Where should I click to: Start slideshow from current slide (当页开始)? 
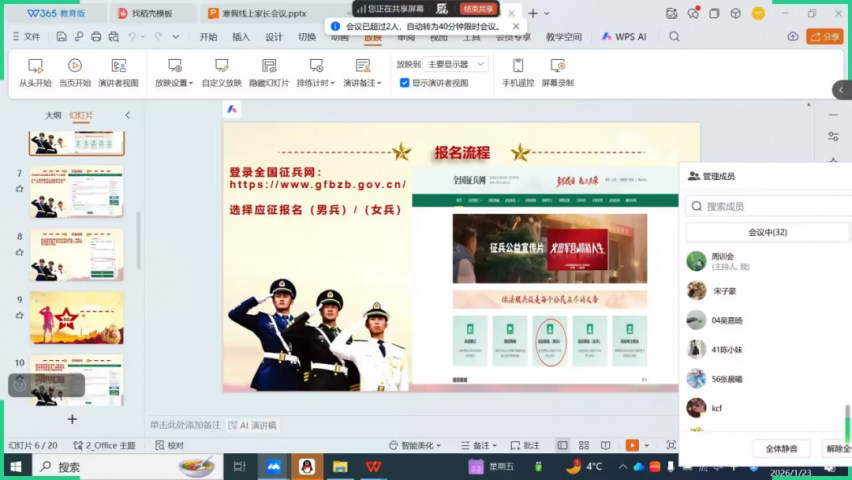pyautogui.click(x=74, y=66)
